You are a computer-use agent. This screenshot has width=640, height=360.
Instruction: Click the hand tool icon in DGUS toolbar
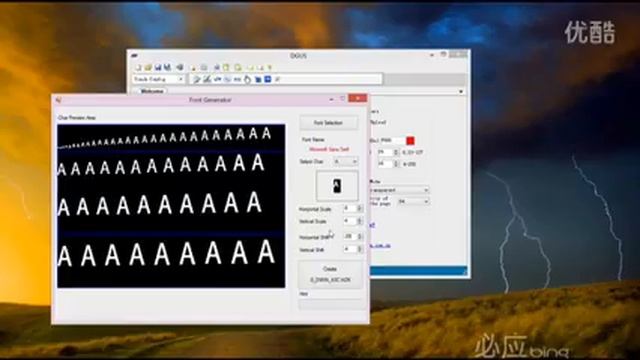click(247, 79)
